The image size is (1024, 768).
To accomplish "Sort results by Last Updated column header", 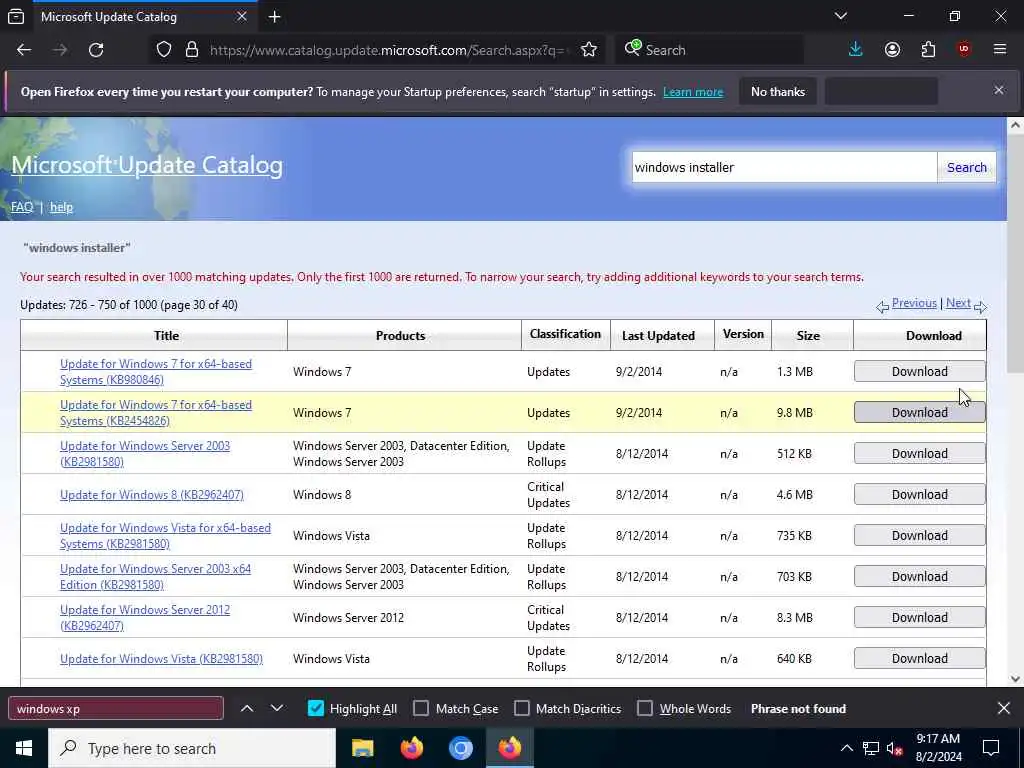I will [x=658, y=336].
